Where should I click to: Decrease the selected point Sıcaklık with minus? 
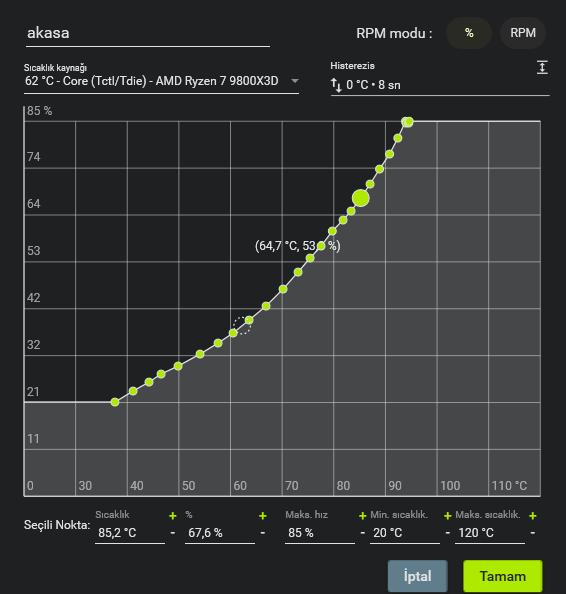coord(173,533)
